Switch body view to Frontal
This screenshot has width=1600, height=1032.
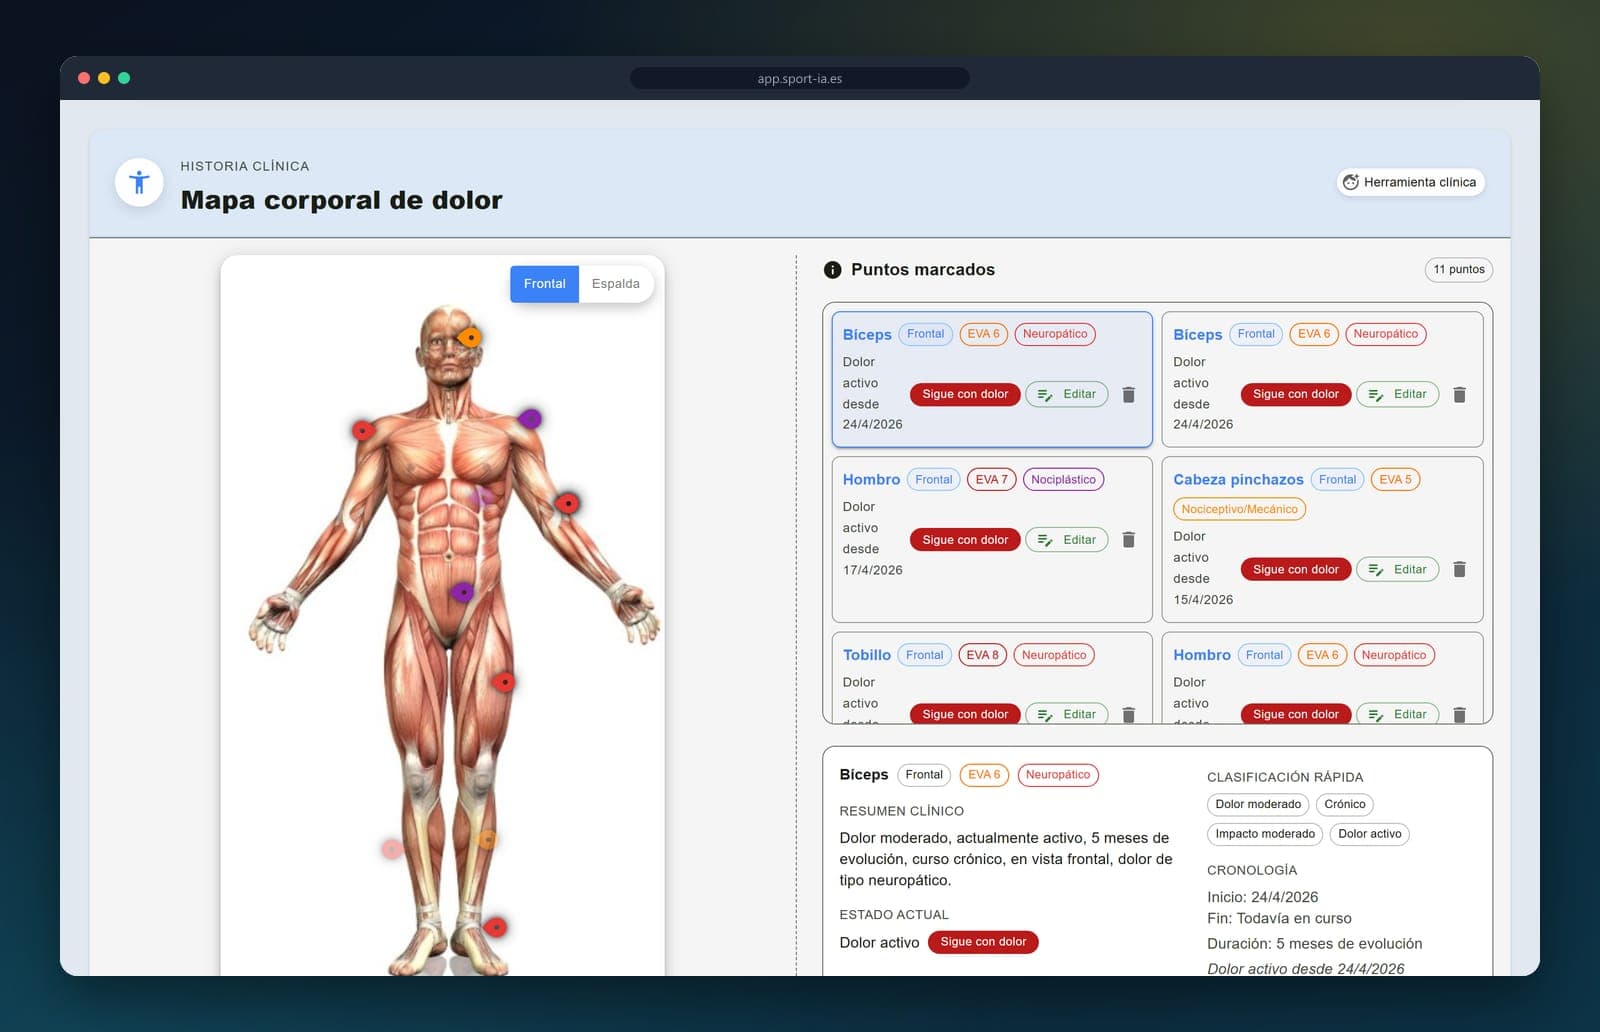(544, 284)
